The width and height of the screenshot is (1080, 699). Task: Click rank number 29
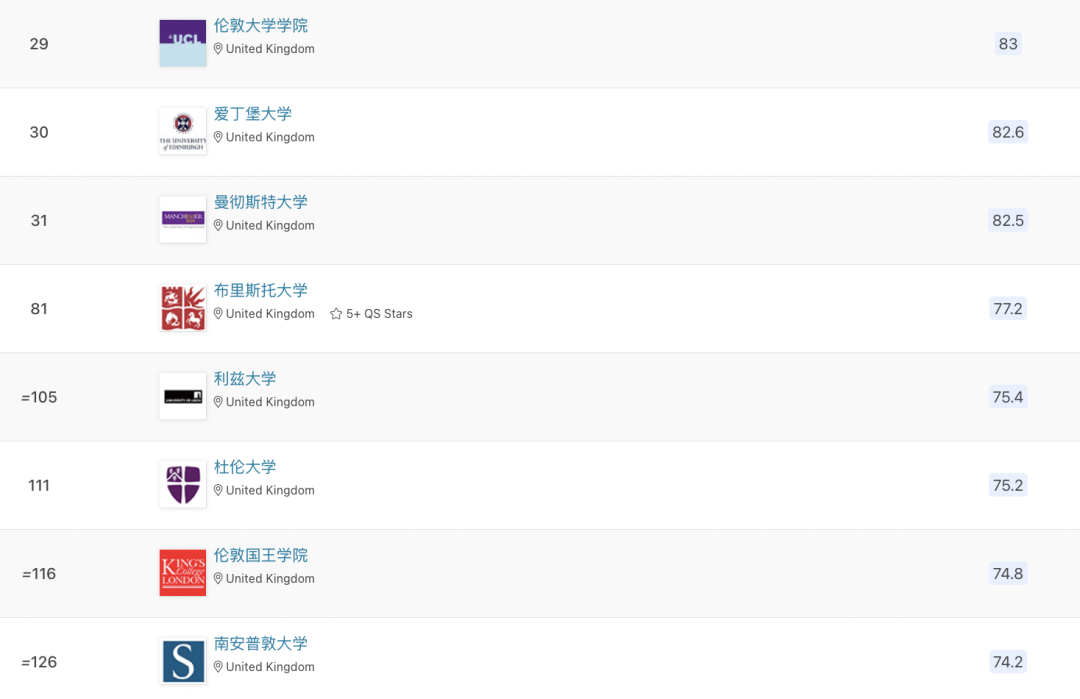point(39,44)
